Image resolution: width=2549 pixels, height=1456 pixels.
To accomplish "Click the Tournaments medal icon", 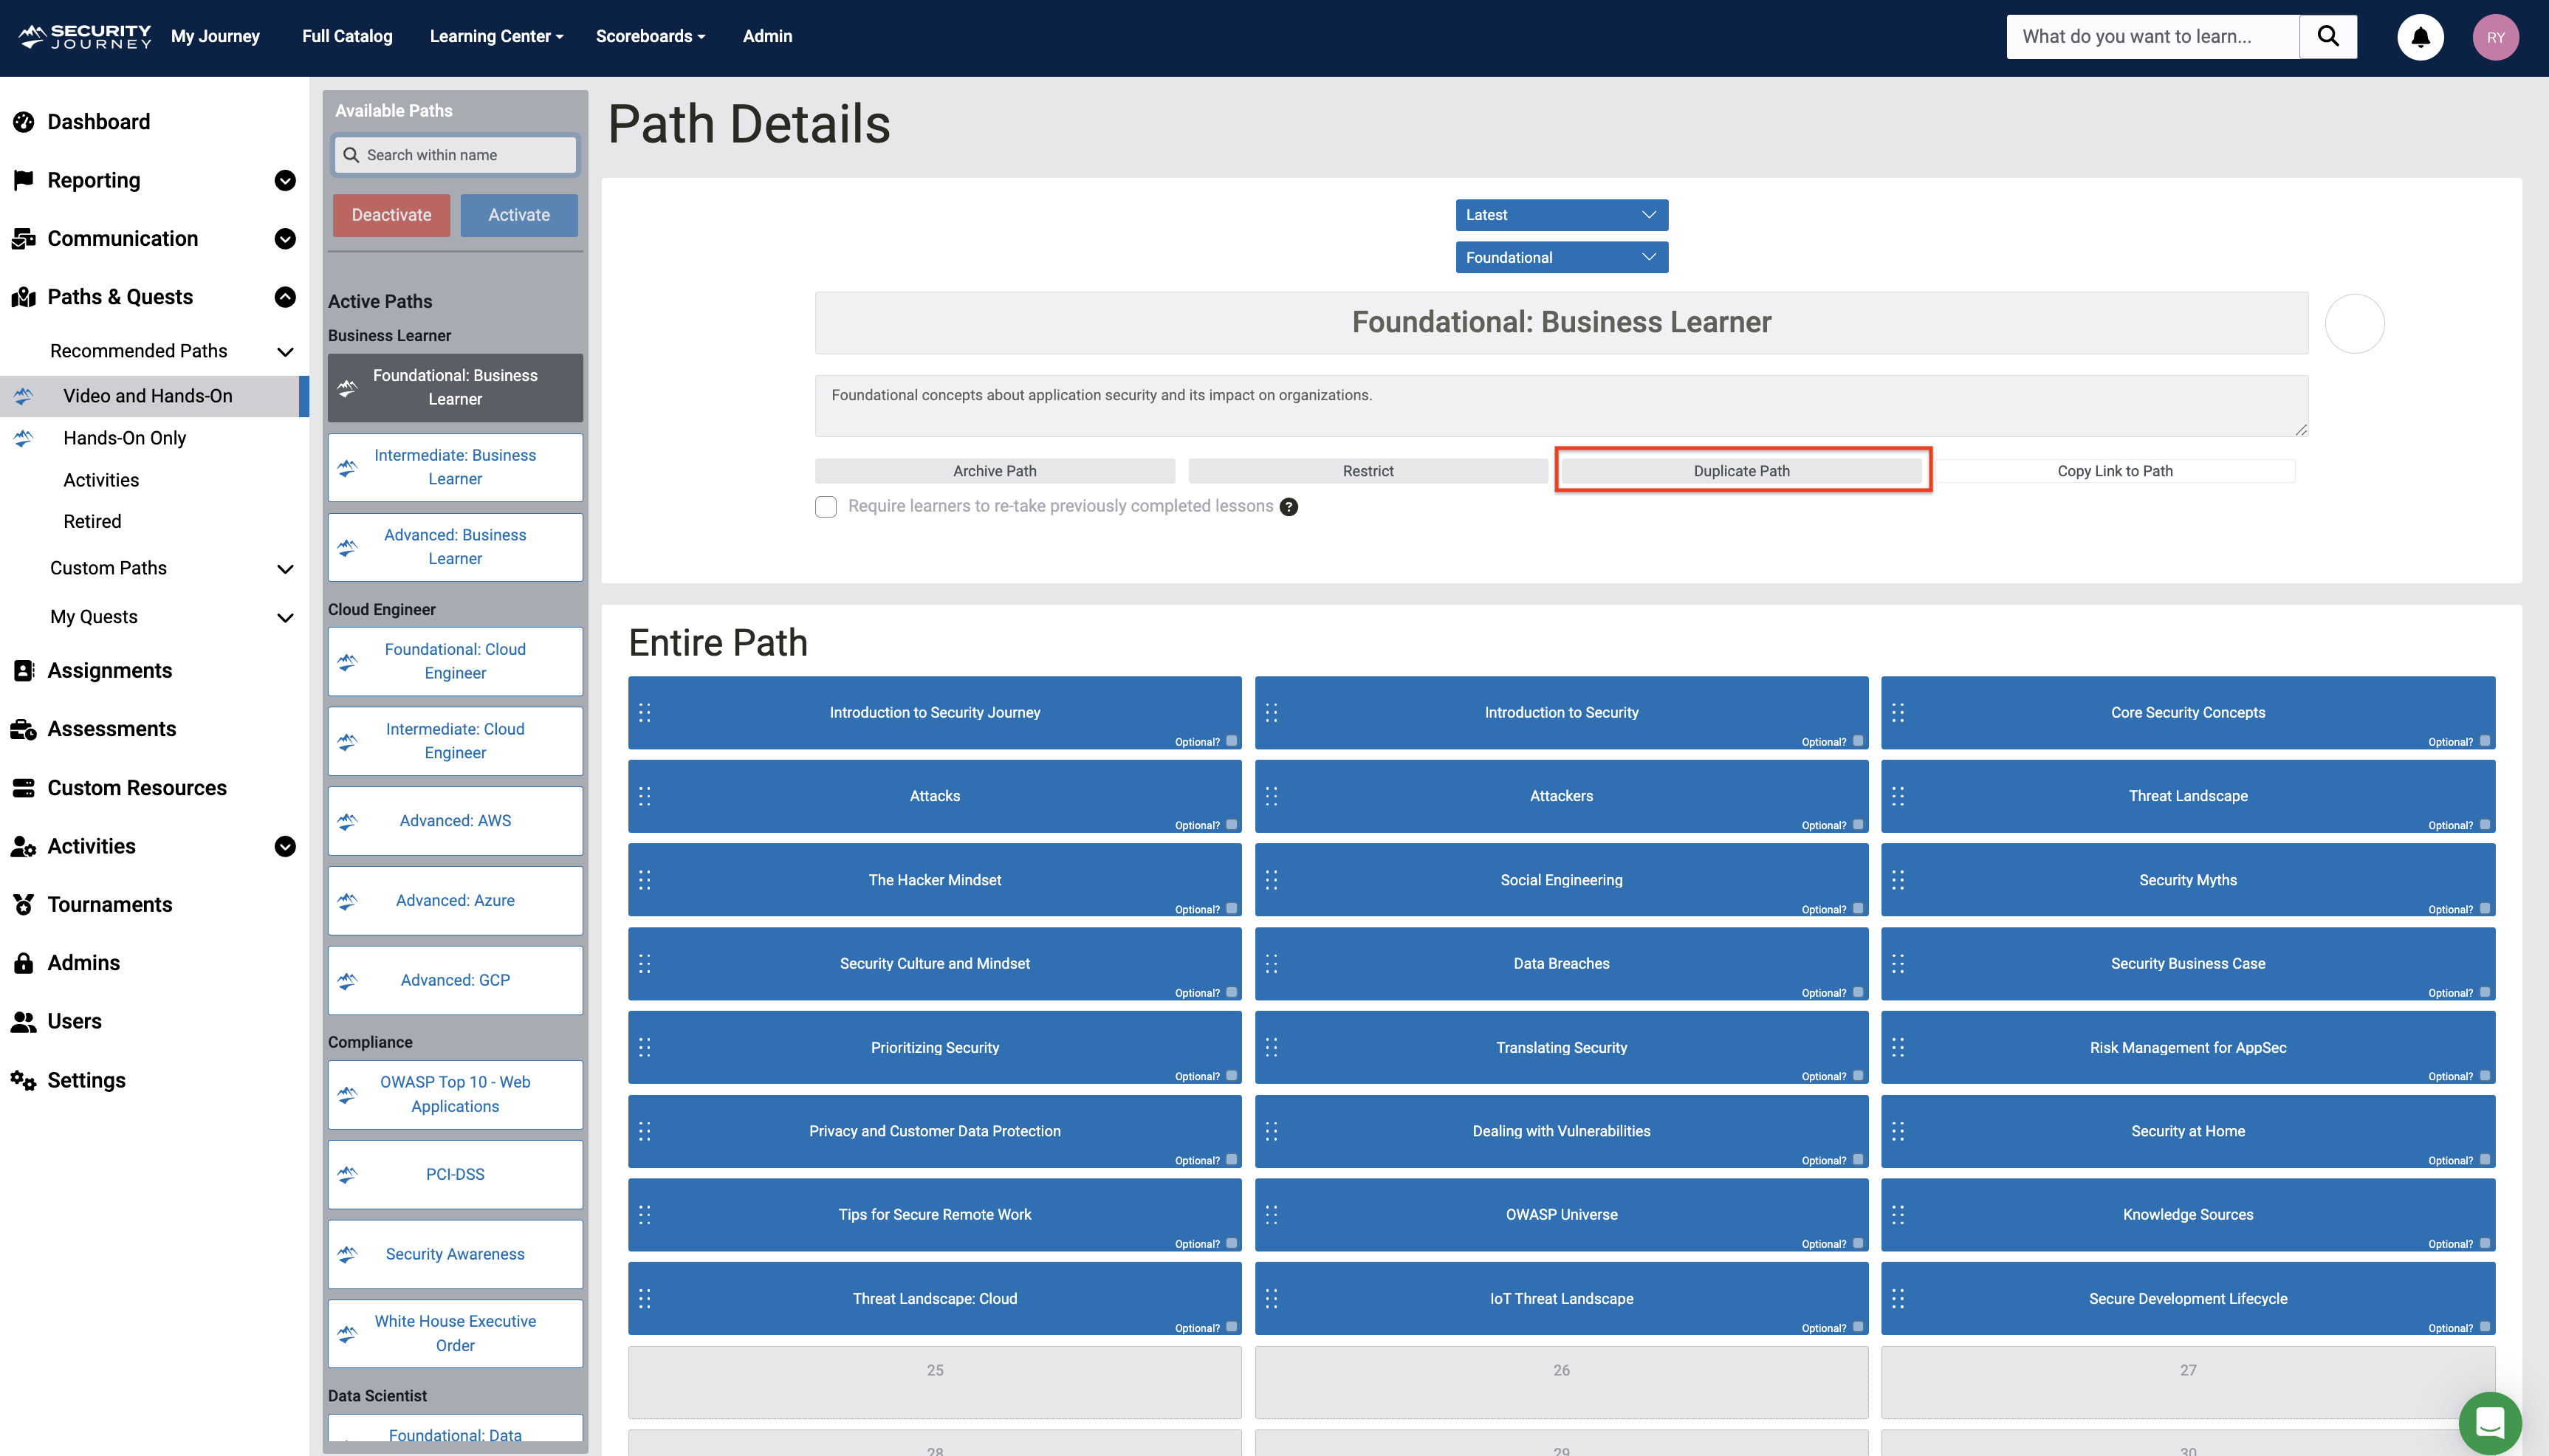I will 24,904.
